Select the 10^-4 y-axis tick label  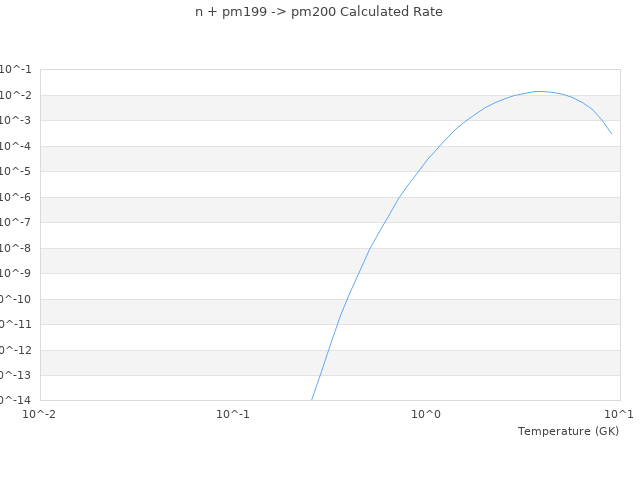pyautogui.click(x=16, y=146)
